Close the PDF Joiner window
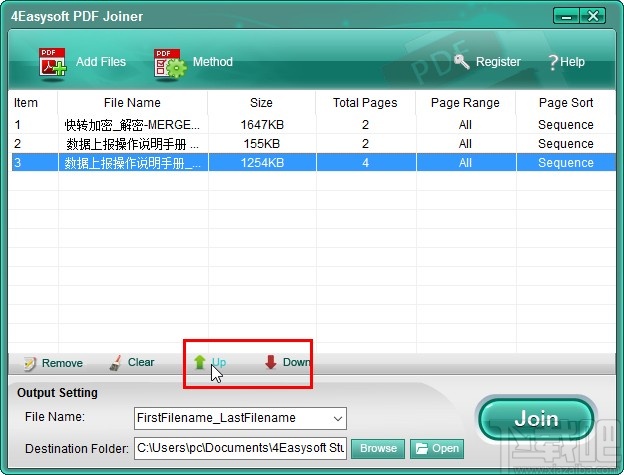 pos(593,16)
